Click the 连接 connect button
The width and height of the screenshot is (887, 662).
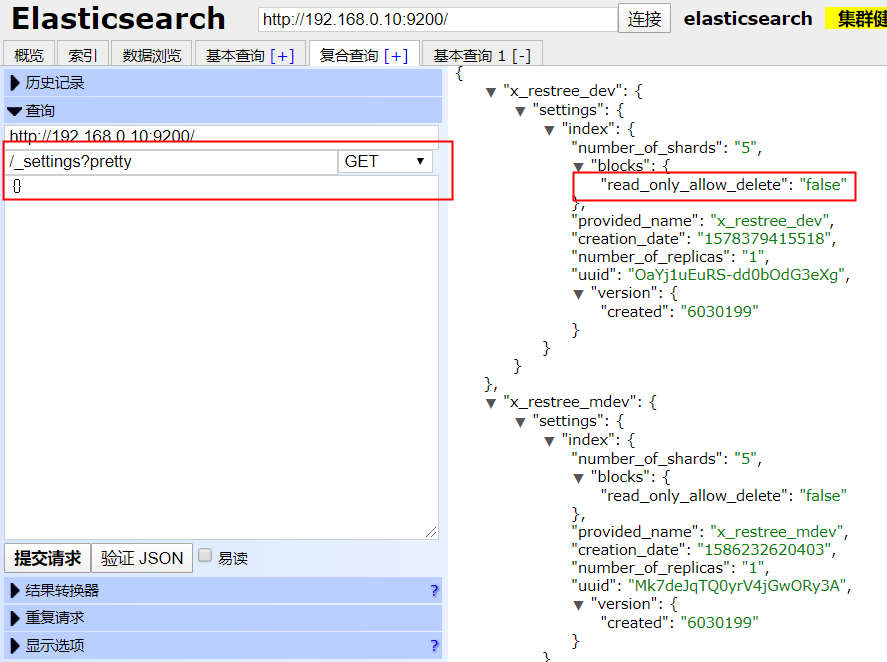point(644,19)
